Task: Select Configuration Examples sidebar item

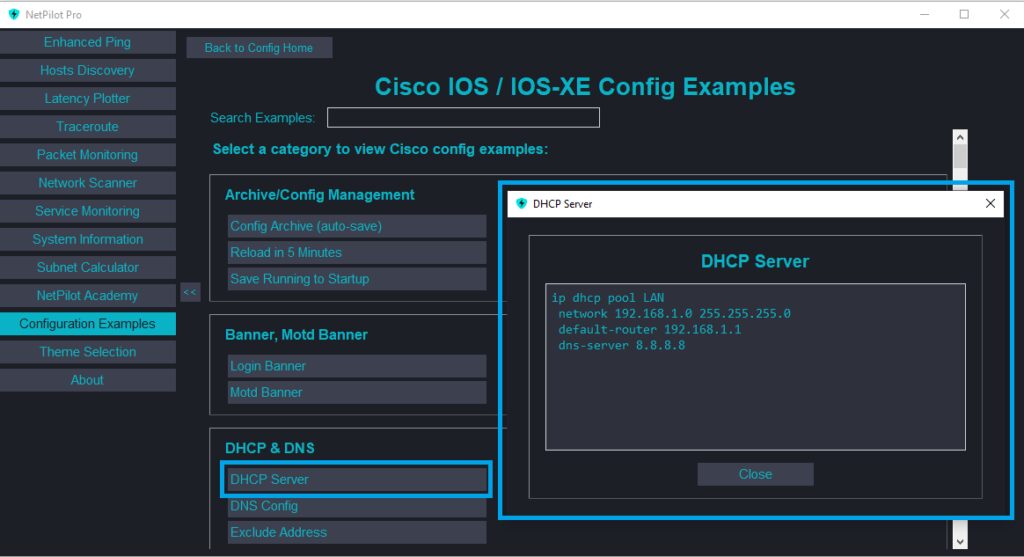Action: click(88, 323)
